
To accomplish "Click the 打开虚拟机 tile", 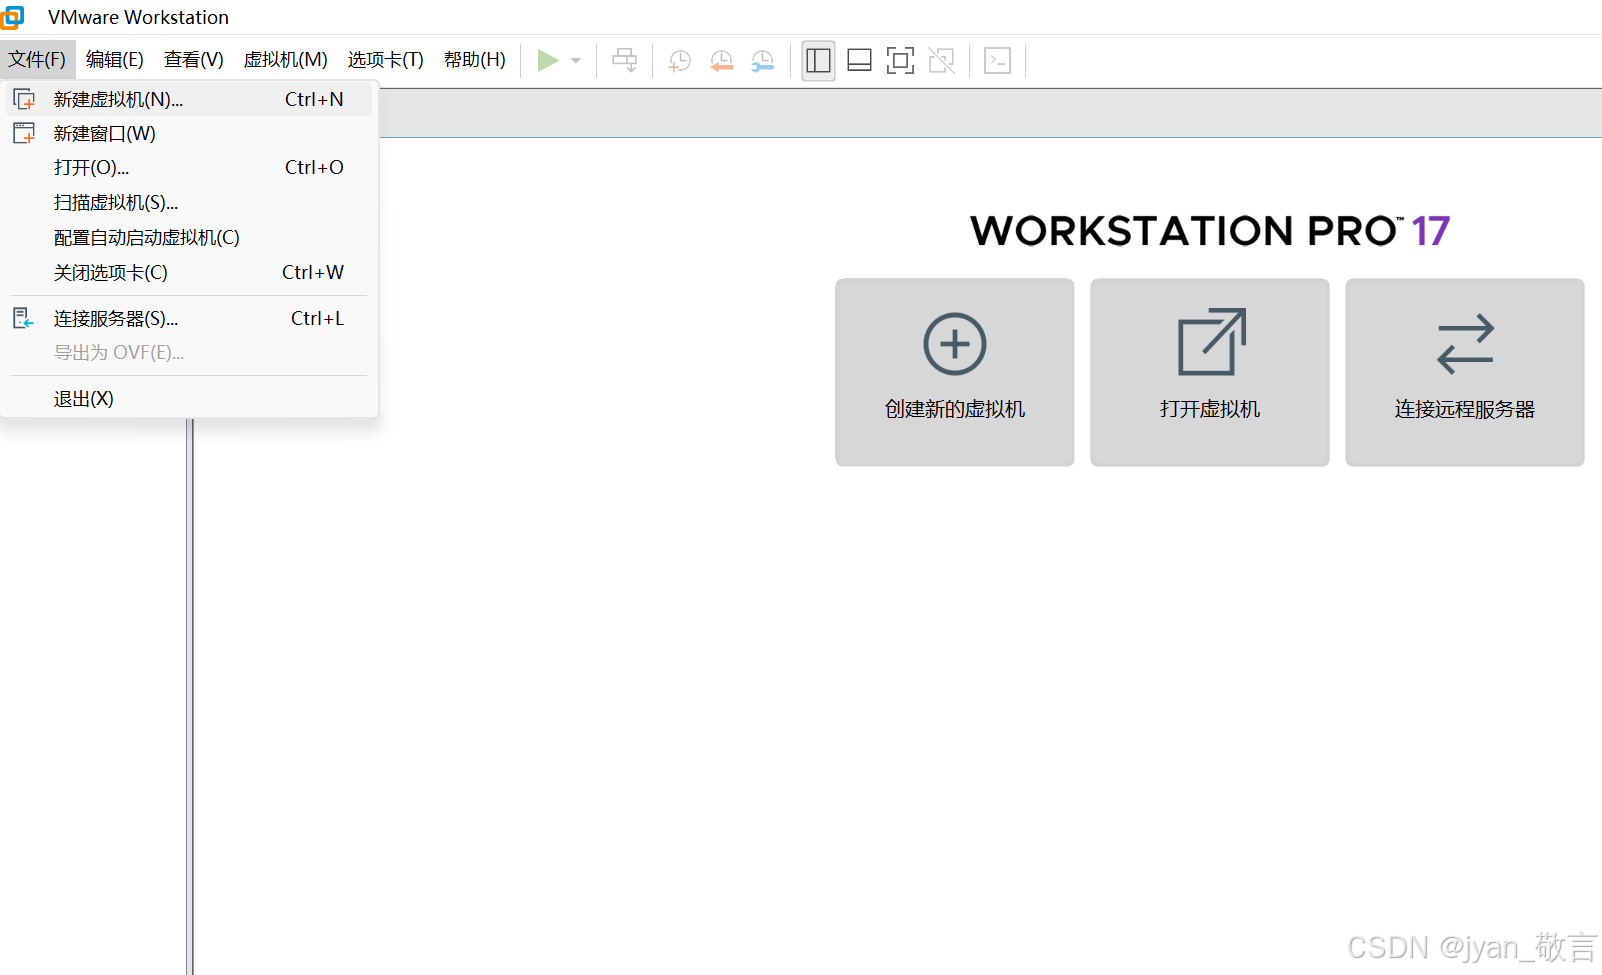I will coord(1210,372).
